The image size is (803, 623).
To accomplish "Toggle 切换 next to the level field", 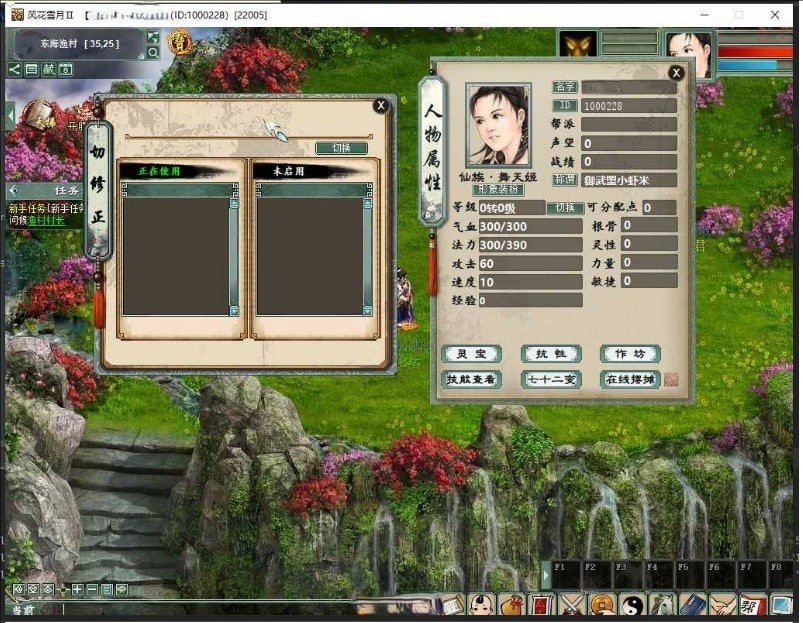I will (x=565, y=207).
